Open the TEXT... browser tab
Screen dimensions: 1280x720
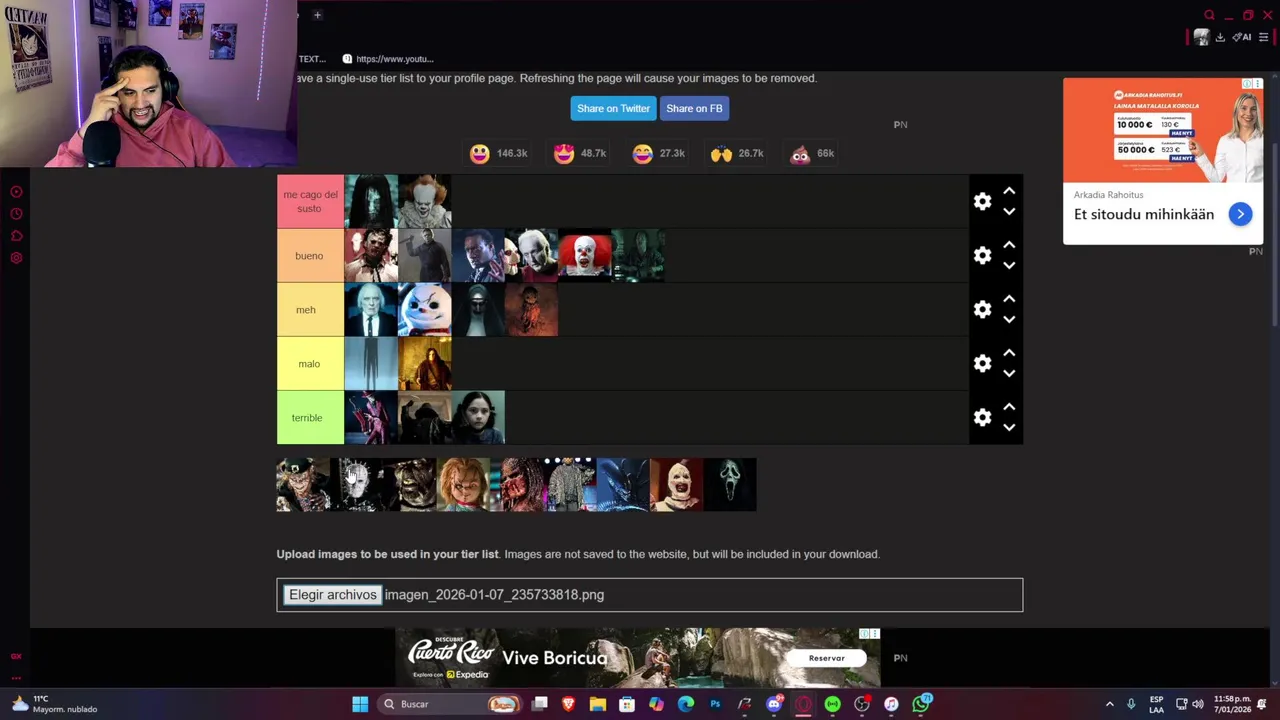tap(312, 59)
